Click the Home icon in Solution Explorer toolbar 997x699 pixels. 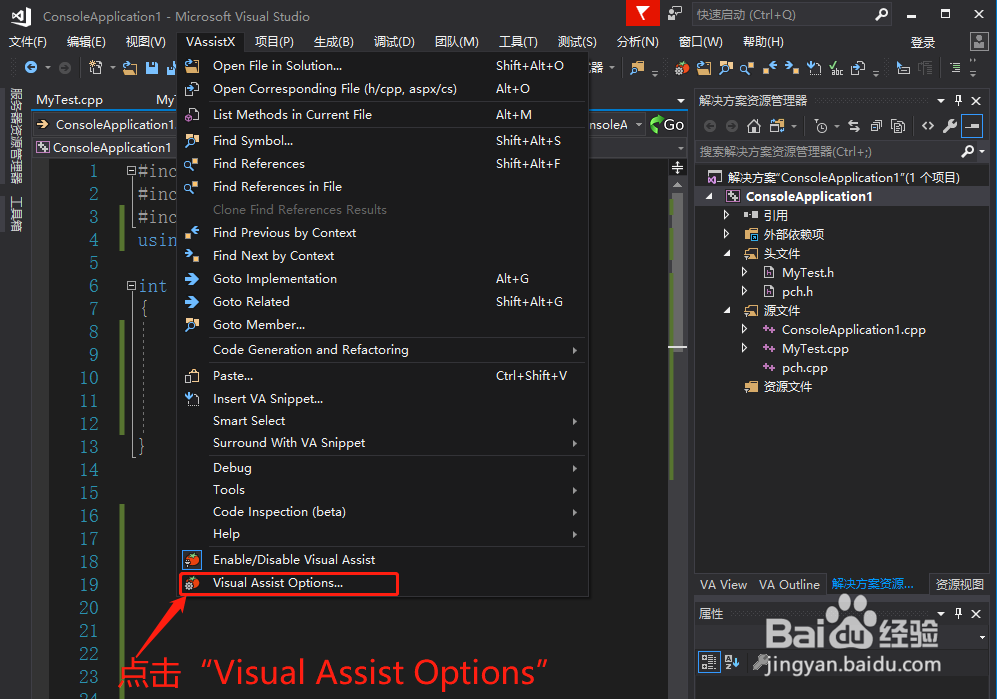753,126
